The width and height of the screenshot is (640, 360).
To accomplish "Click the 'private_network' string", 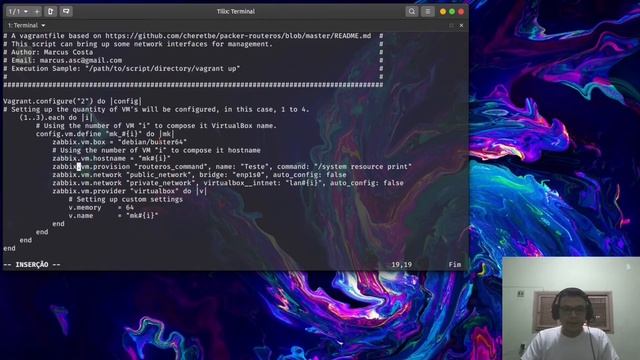I will tap(160, 183).
